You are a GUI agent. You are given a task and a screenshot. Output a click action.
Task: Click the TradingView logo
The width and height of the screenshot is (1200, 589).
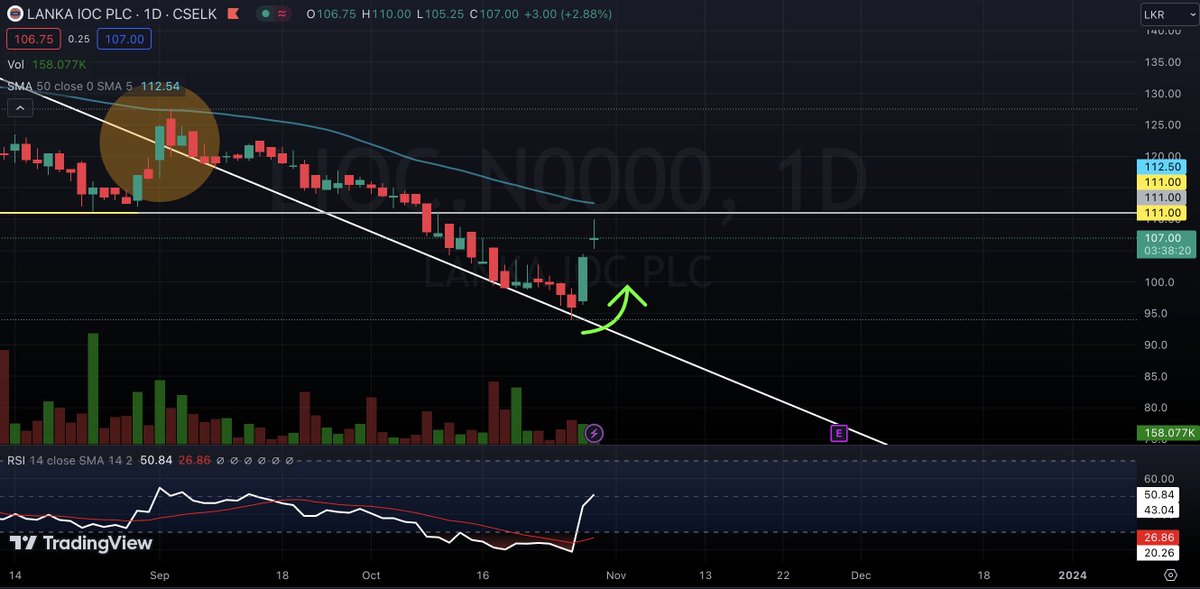pyautogui.click(x=81, y=543)
